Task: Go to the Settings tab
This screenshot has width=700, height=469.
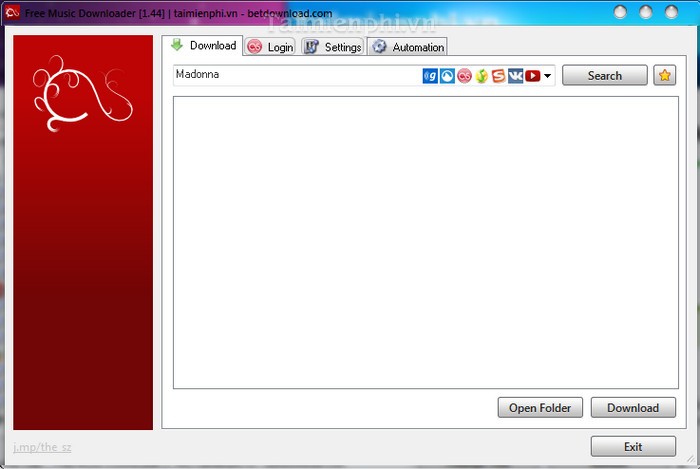Action: tap(333, 47)
